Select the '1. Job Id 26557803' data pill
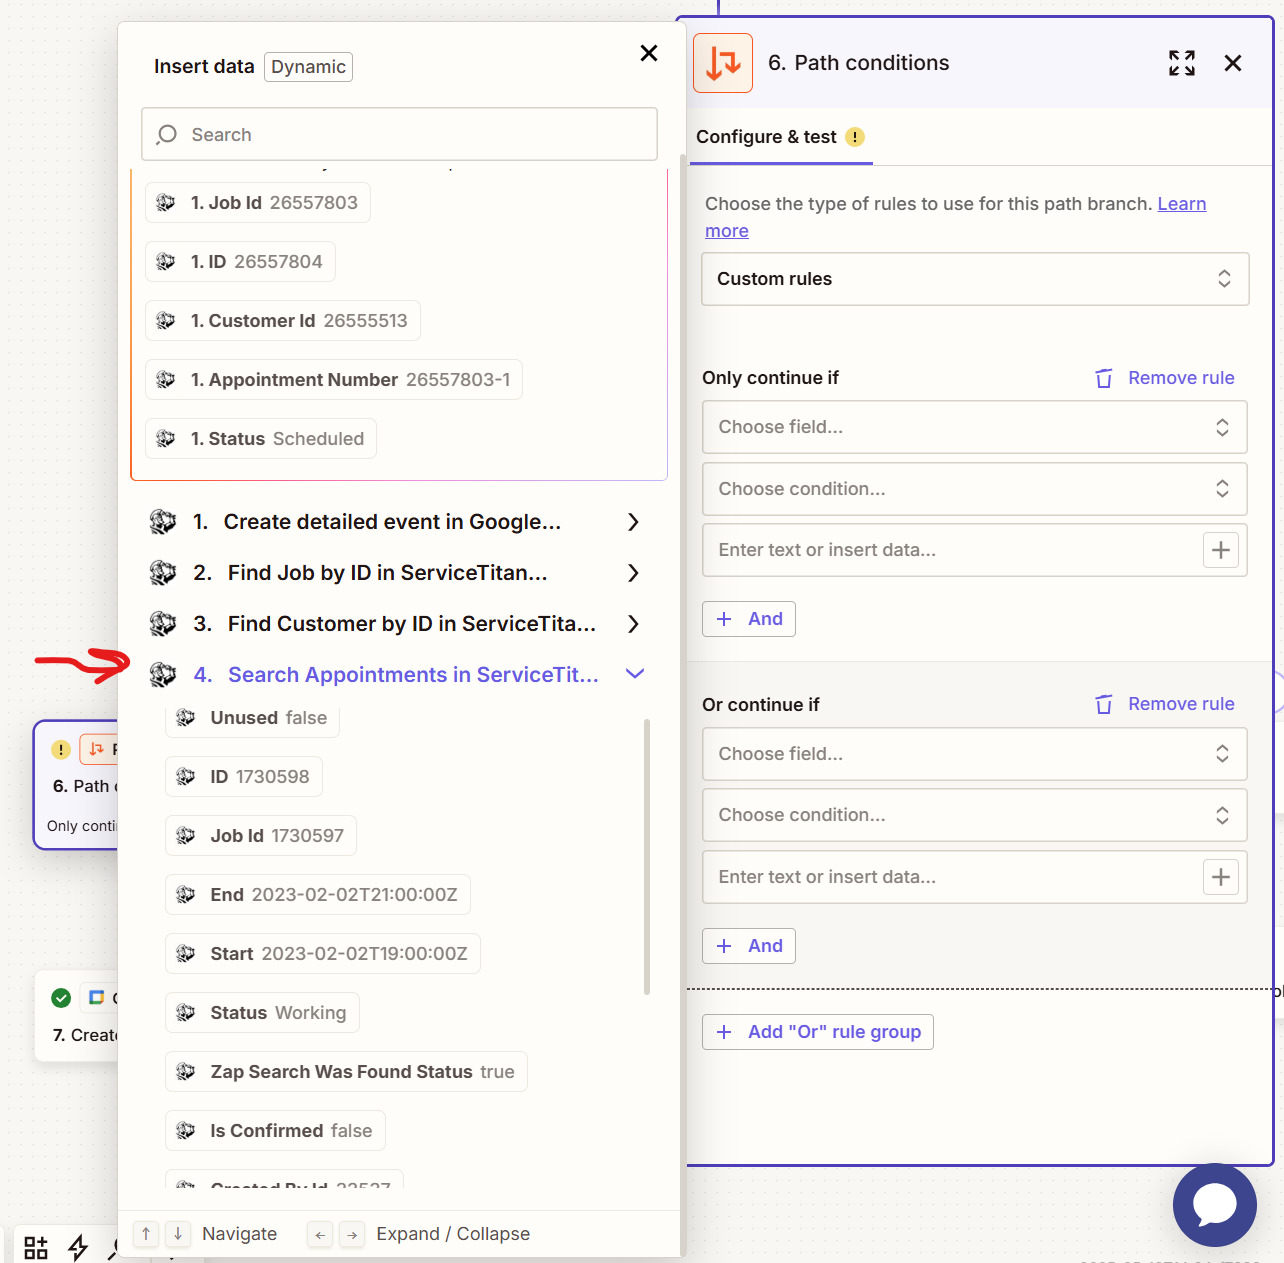The width and height of the screenshot is (1284, 1263). [258, 203]
